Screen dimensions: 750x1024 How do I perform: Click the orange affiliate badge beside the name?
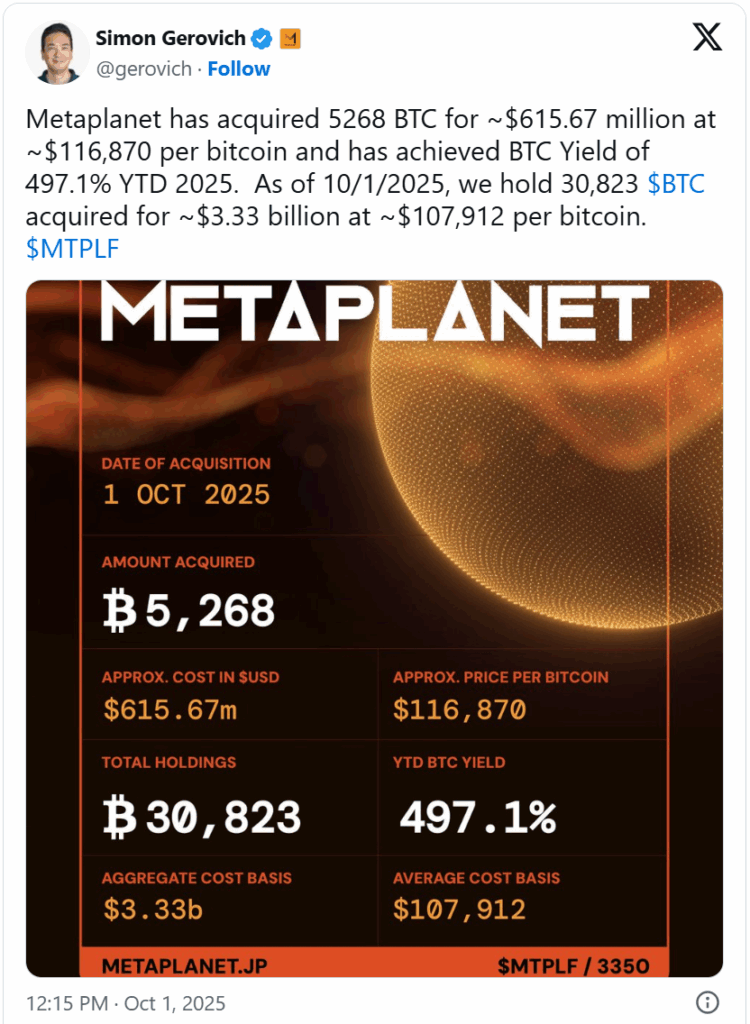click(289, 39)
